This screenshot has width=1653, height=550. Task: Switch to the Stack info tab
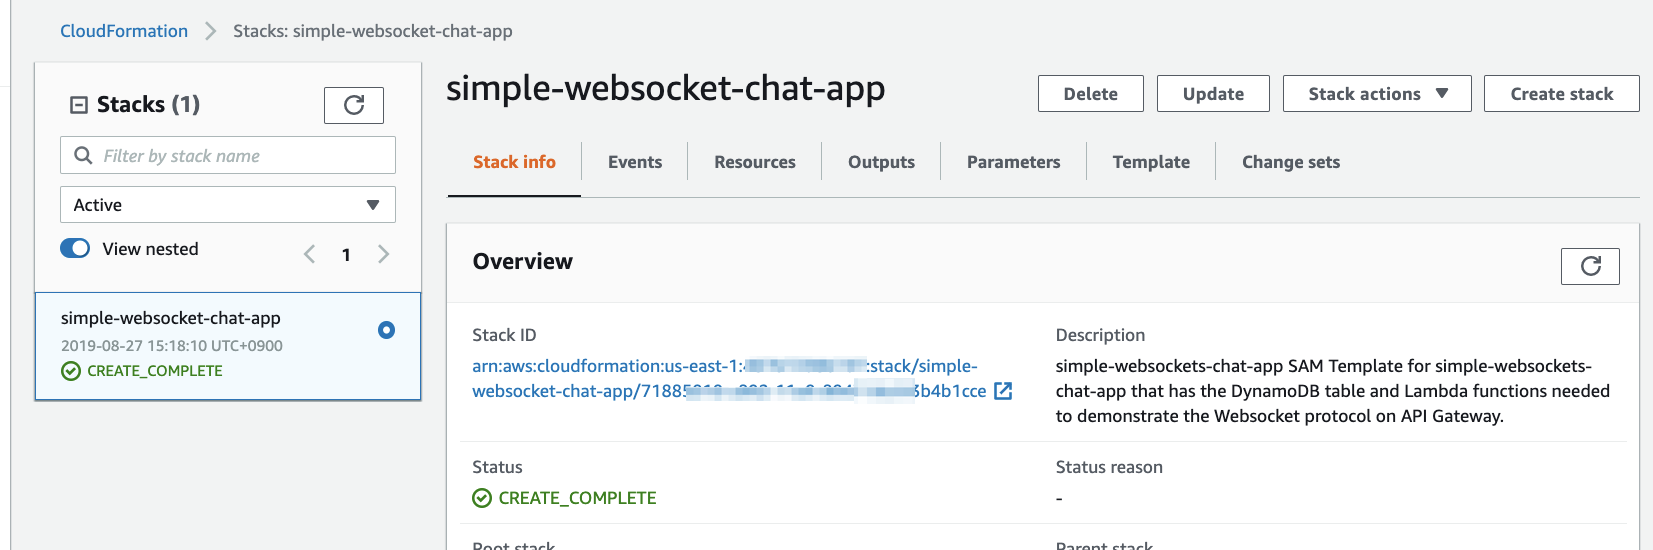pyautogui.click(x=514, y=162)
